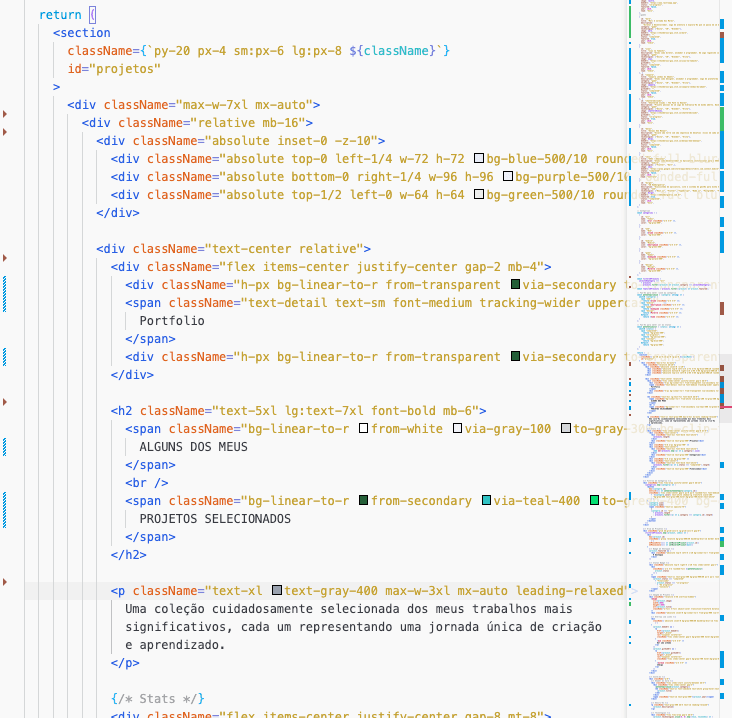
Task: Click via-secondary swatch on the line before the Portfolio span
Action: 515,284
